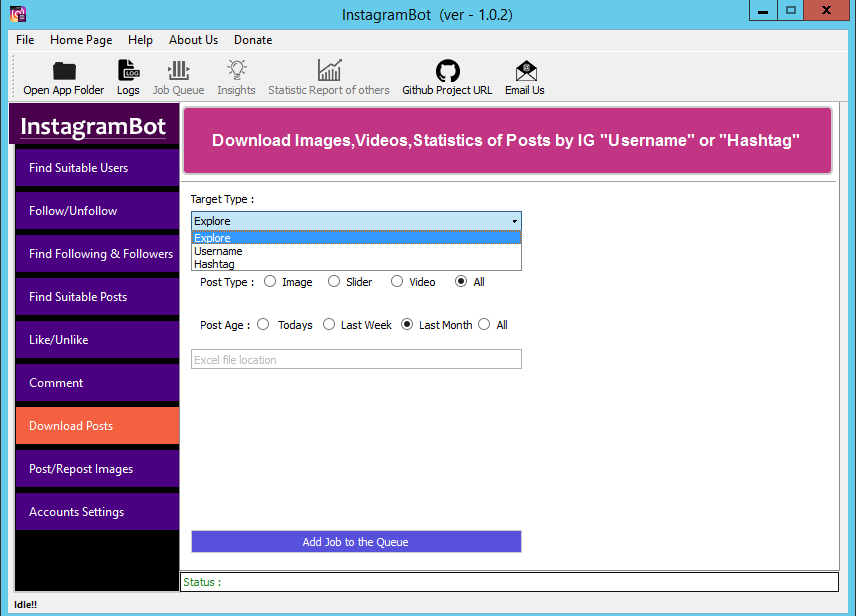Select Video post type radio button
This screenshot has height=616, width=856.
click(x=397, y=281)
